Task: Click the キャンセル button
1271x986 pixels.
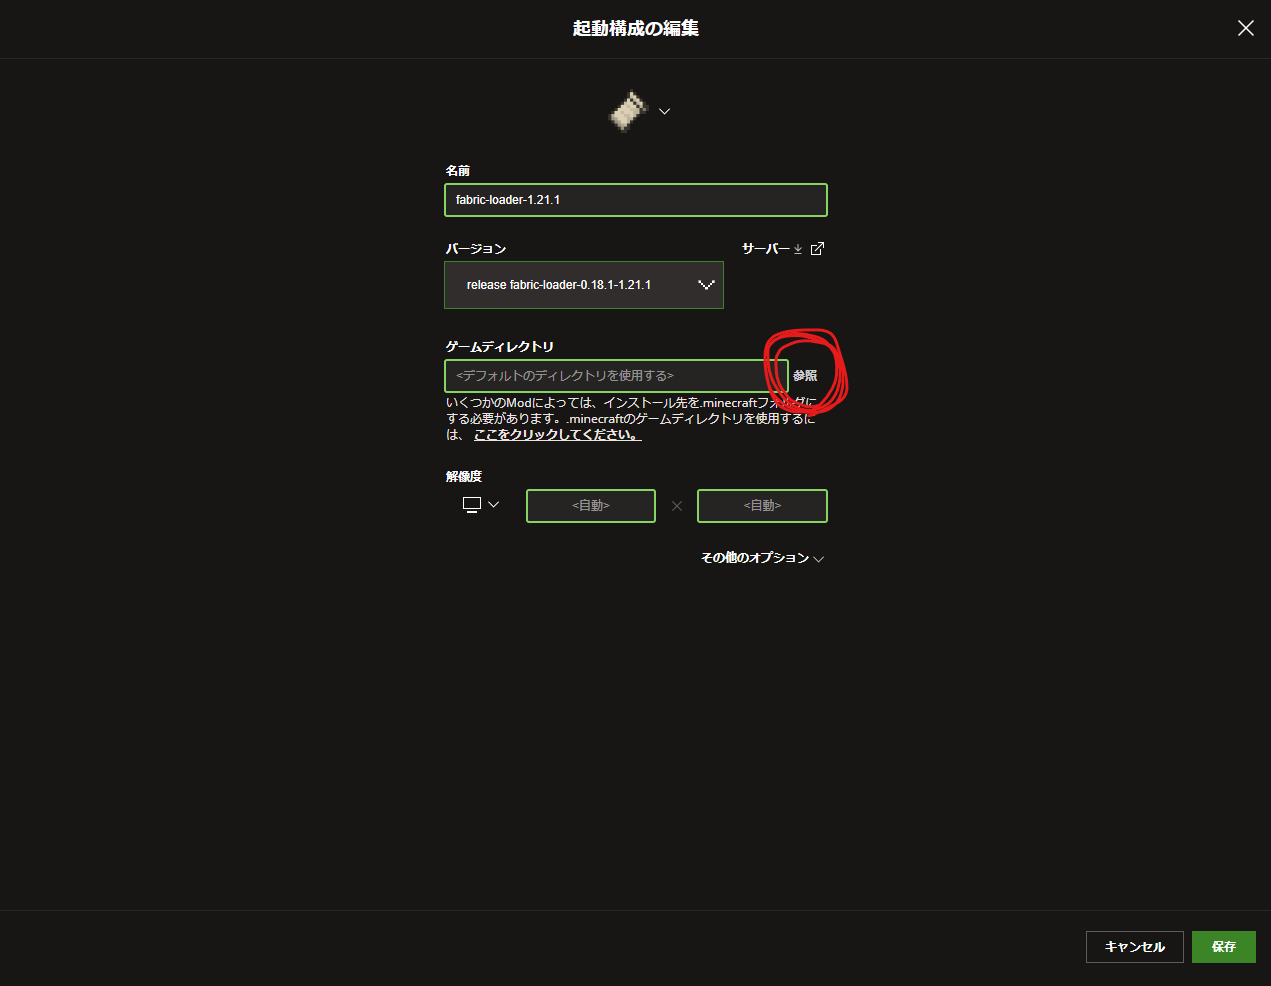Action: point(1135,947)
